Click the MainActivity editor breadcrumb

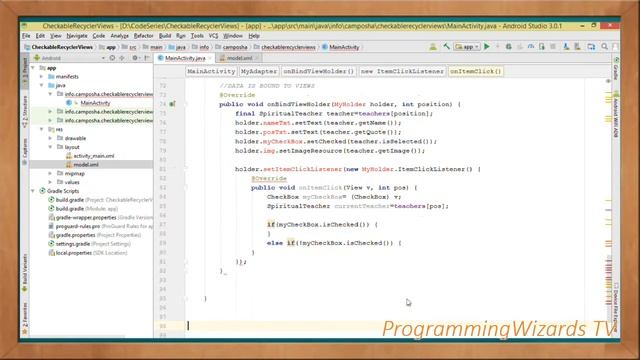[x=211, y=71]
